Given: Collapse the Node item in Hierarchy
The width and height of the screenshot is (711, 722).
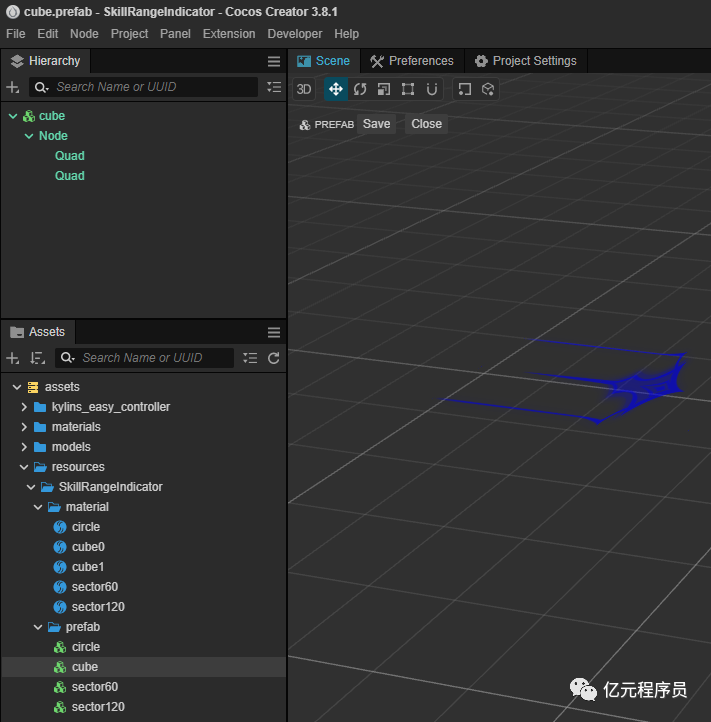Looking at the screenshot, I should pyautogui.click(x=29, y=136).
